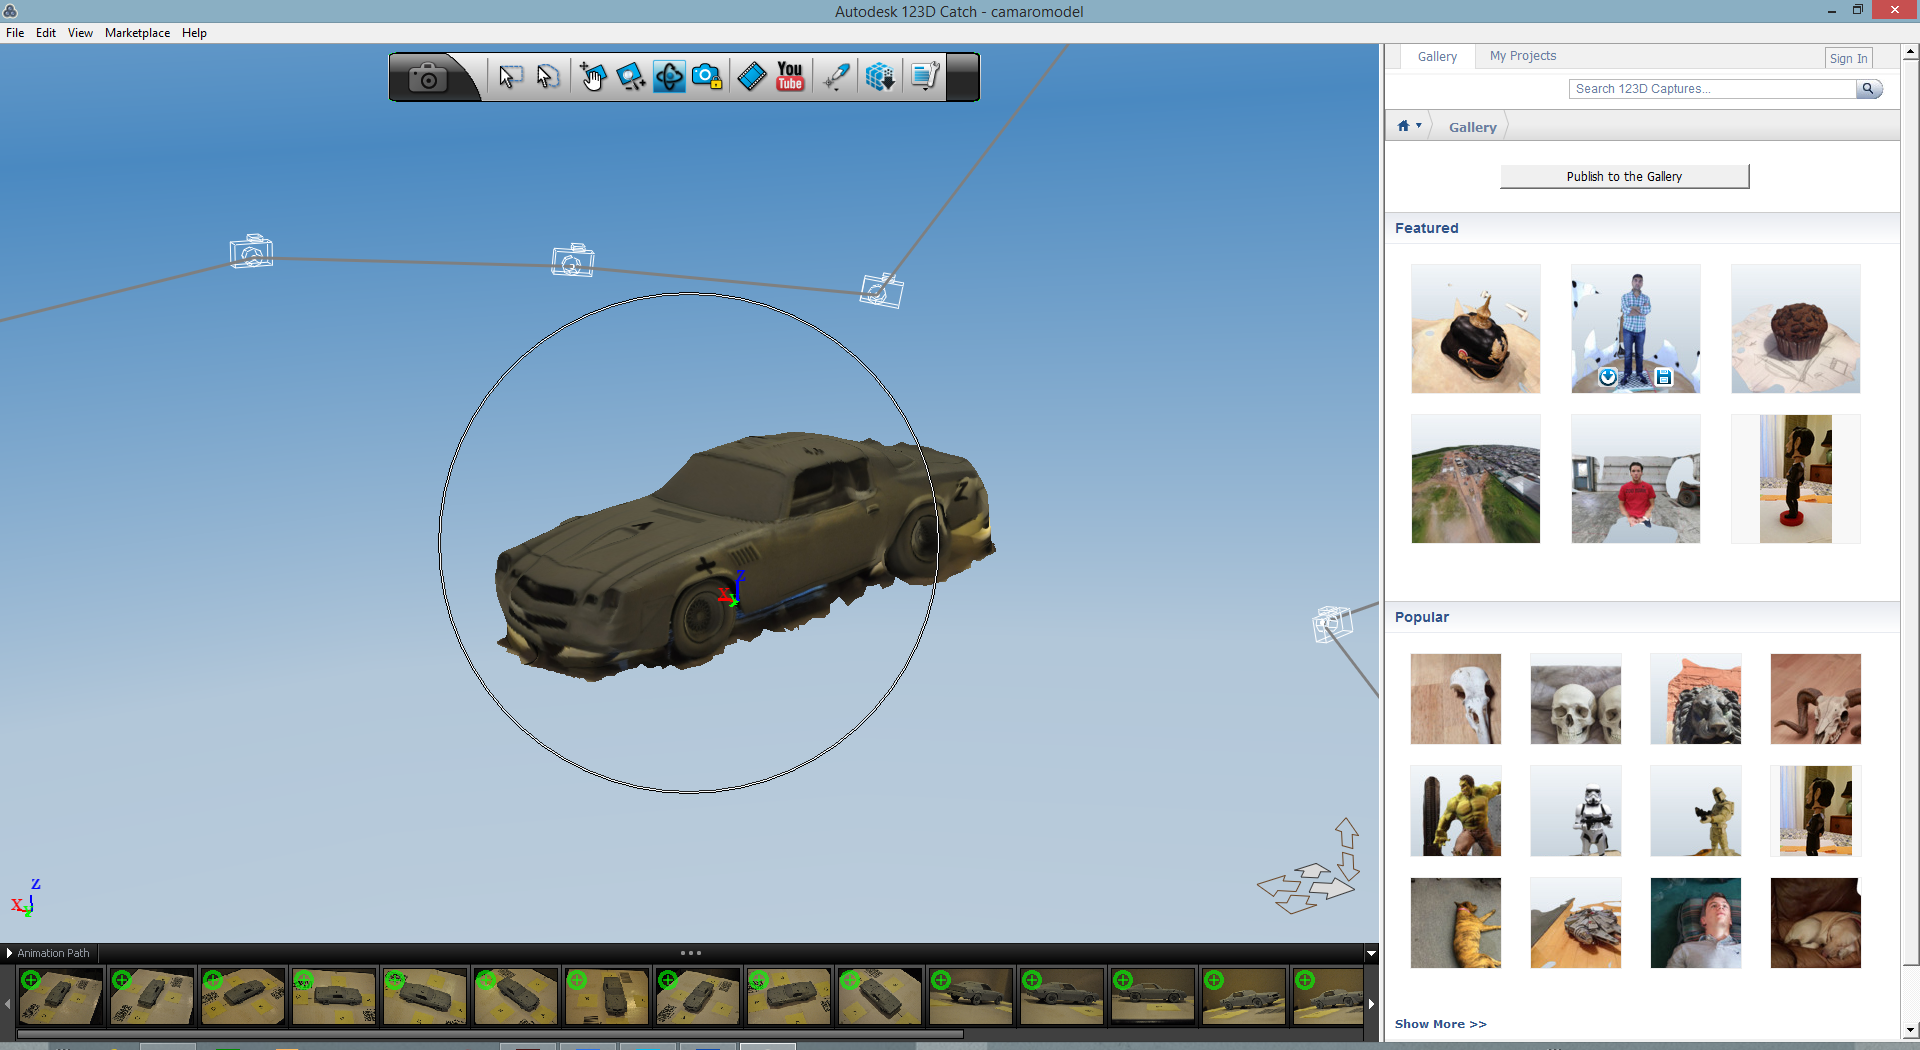Collapse the photo strip with top-right arrow
The image size is (1920, 1050).
tap(1371, 953)
